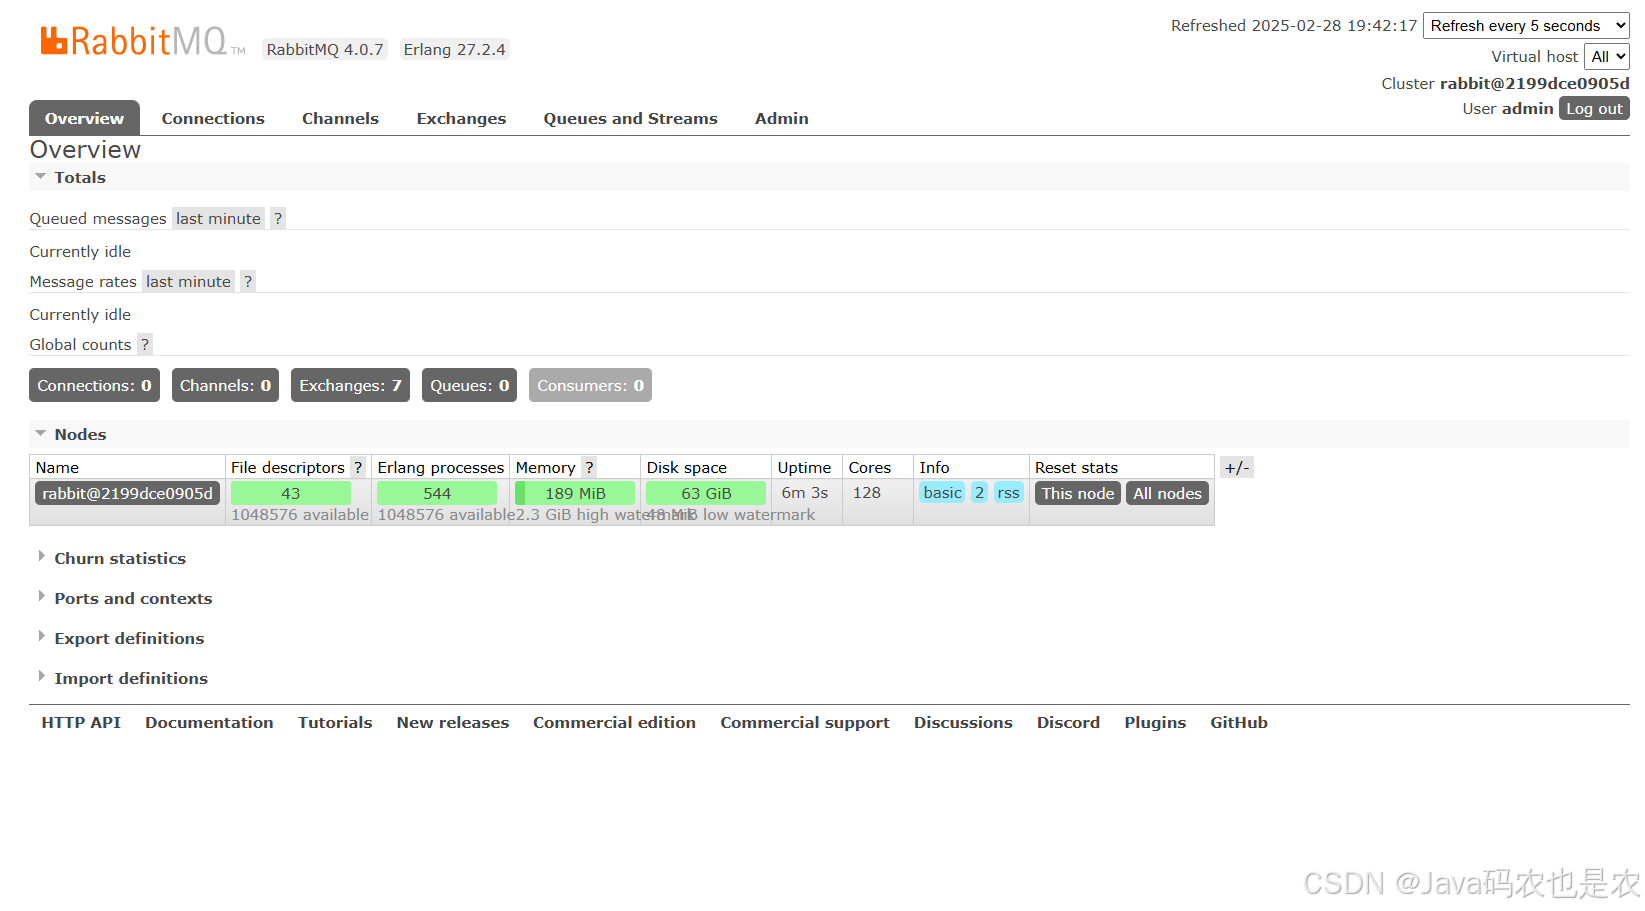Open the Admin tab
The height and width of the screenshot is (911, 1645).
(781, 118)
